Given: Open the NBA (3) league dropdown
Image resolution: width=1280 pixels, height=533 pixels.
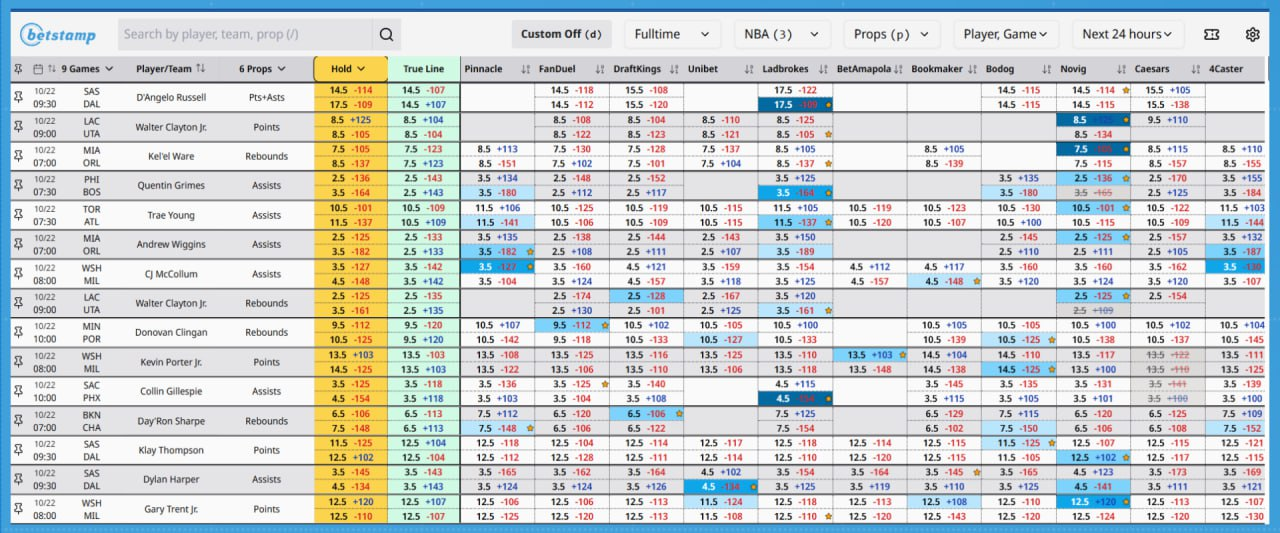Looking at the screenshot, I should pos(782,34).
